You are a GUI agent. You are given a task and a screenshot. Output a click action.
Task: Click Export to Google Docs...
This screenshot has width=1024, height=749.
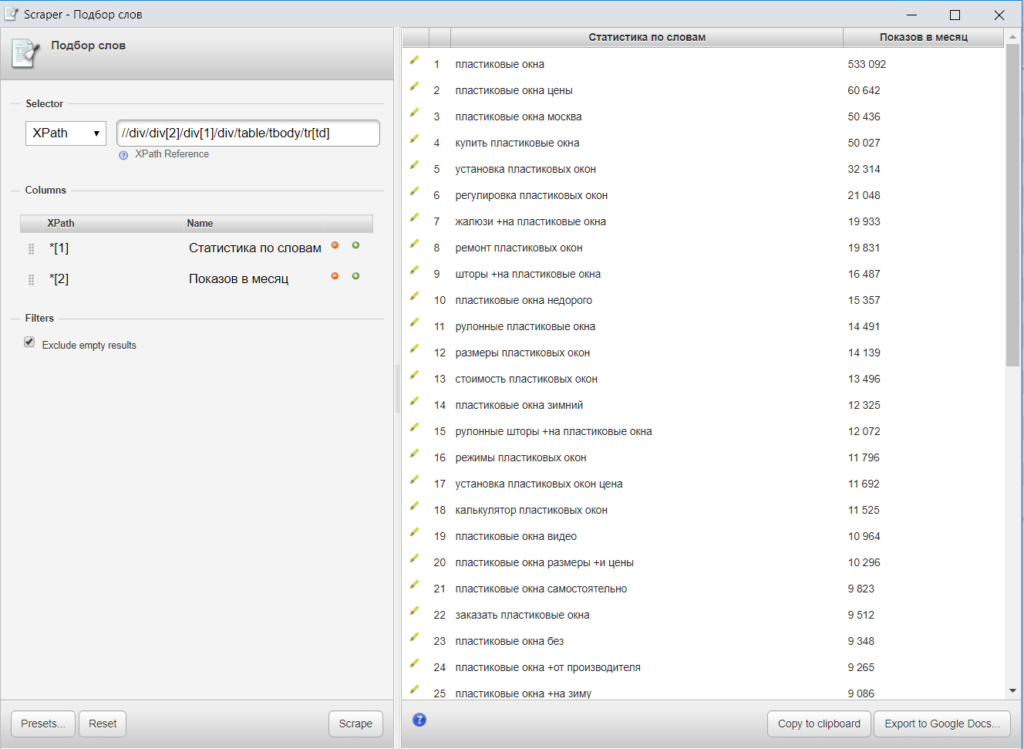(942, 724)
